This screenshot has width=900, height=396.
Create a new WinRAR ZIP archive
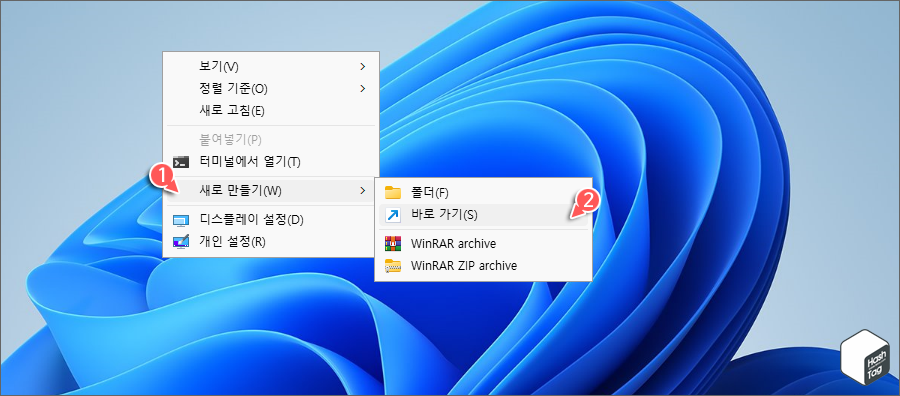tap(483, 266)
